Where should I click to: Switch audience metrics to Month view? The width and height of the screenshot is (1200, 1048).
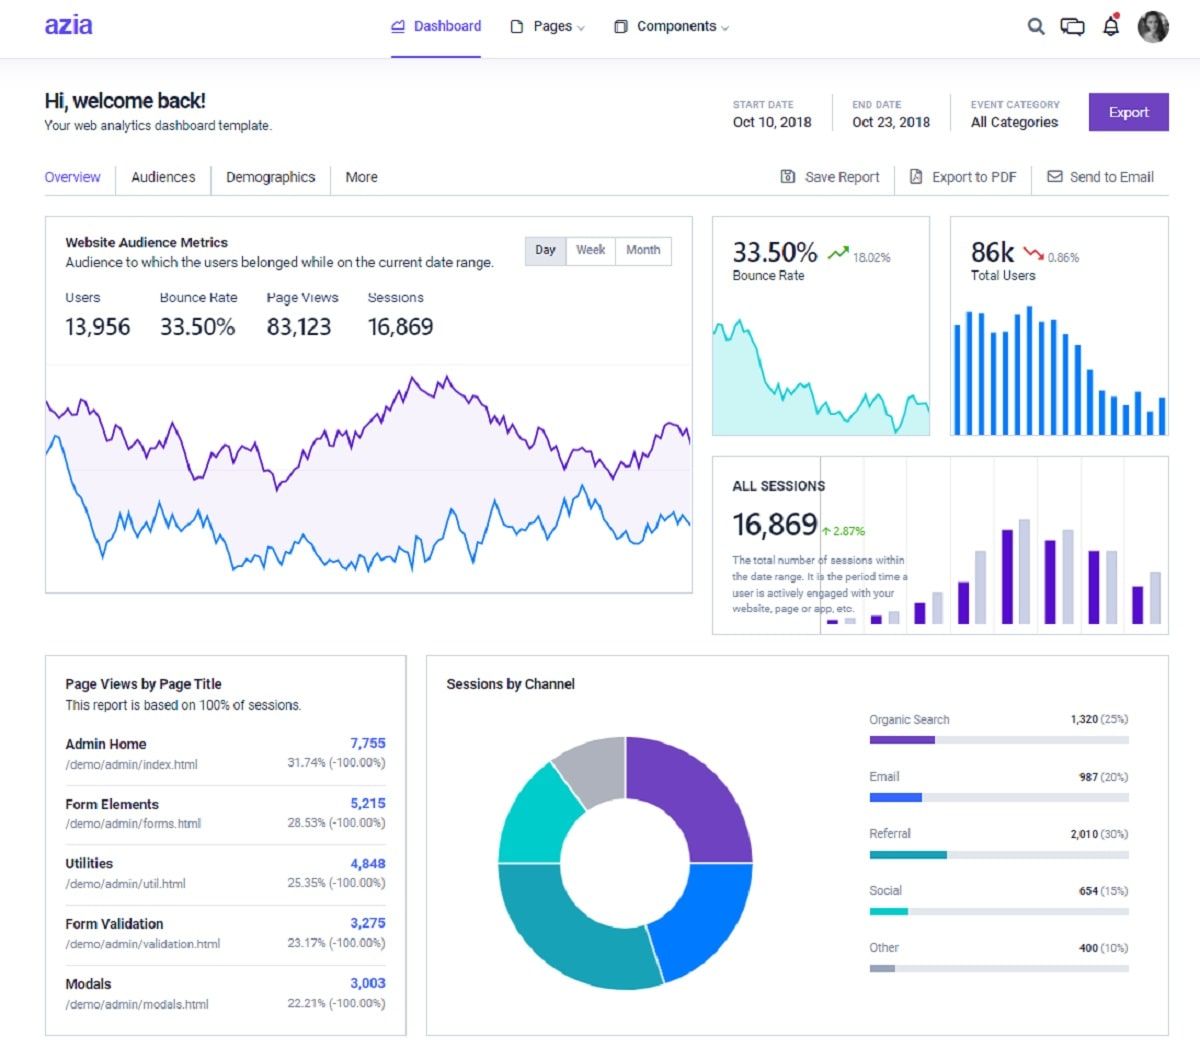point(643,250)
